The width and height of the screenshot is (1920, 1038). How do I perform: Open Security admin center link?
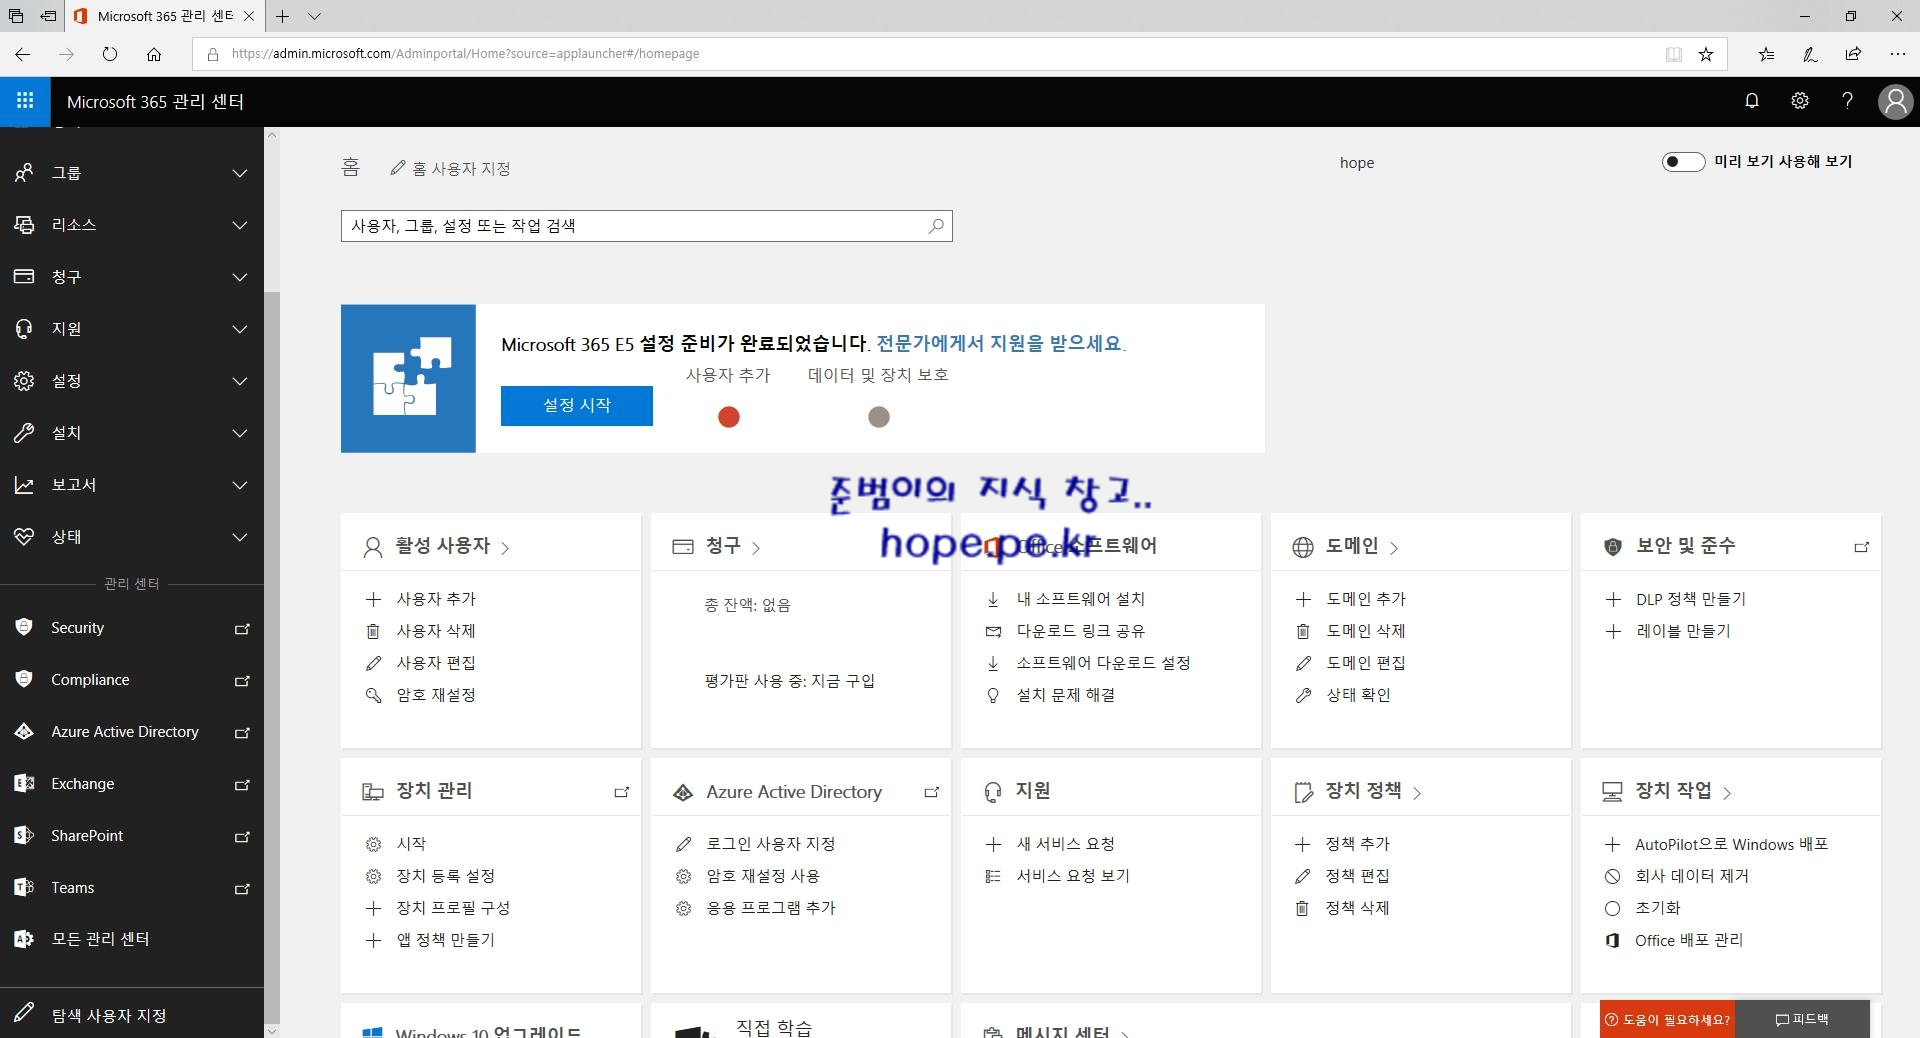[x=132, y=628]
